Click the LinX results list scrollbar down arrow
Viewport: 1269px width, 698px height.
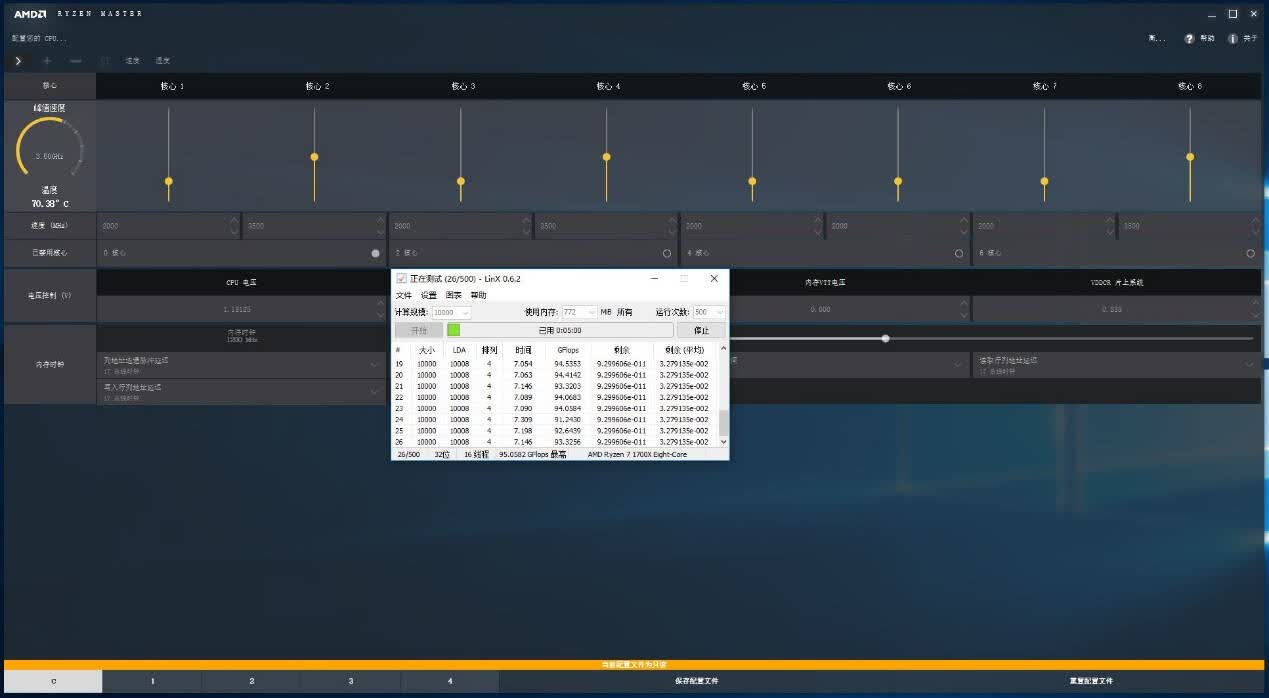tap(724, 442)
